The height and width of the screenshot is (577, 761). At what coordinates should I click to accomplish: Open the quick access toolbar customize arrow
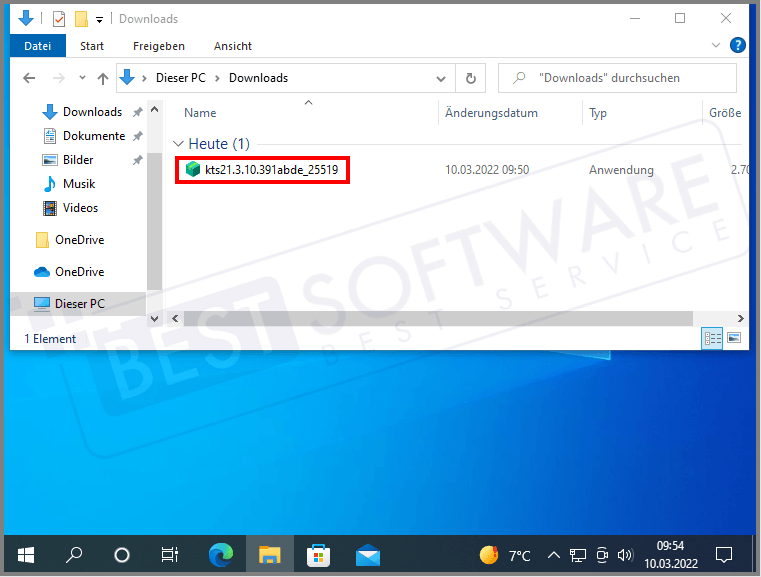(x=99, y=20)
